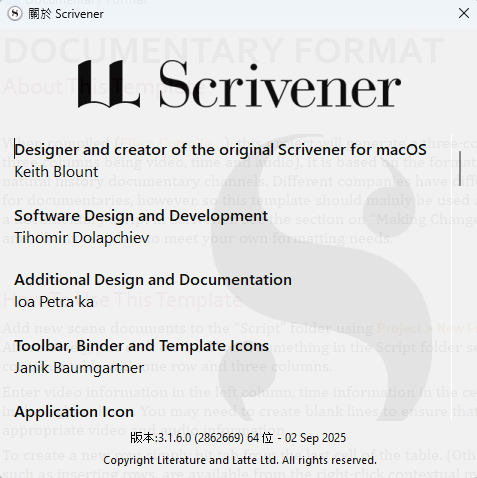The image size is (477, 478).
Task: Click the heading Software Design and Development
Action: pyautogui.click(x=141, y=216)
